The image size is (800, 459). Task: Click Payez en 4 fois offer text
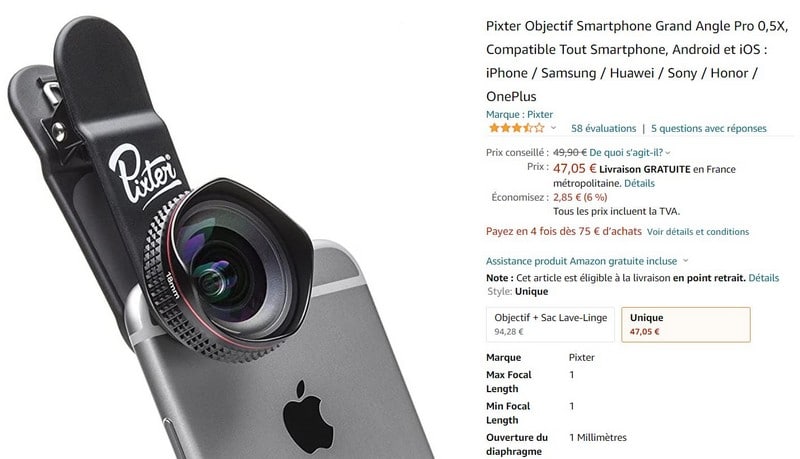click(564, 231)
